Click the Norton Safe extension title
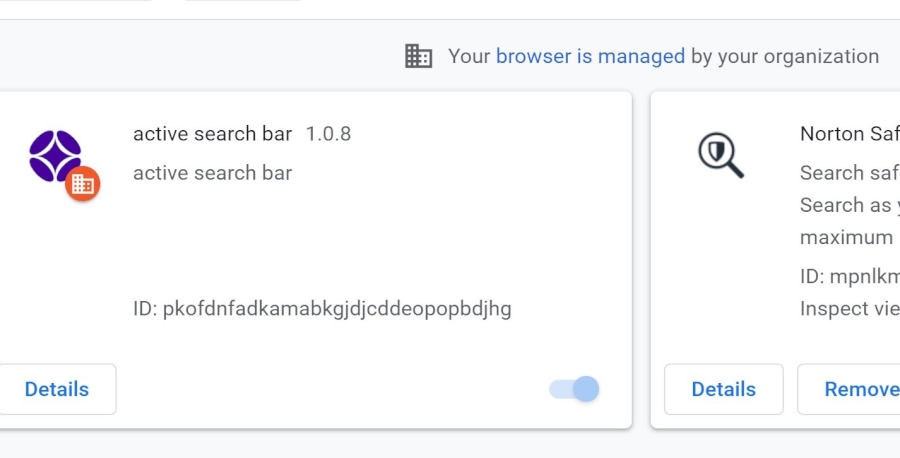 850,133
